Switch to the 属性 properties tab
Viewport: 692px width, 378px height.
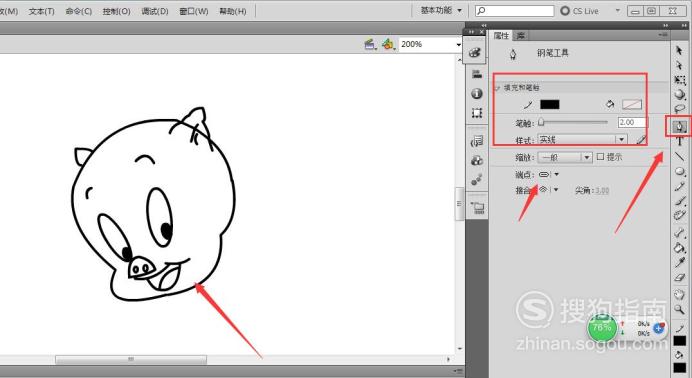pos(501,36)
